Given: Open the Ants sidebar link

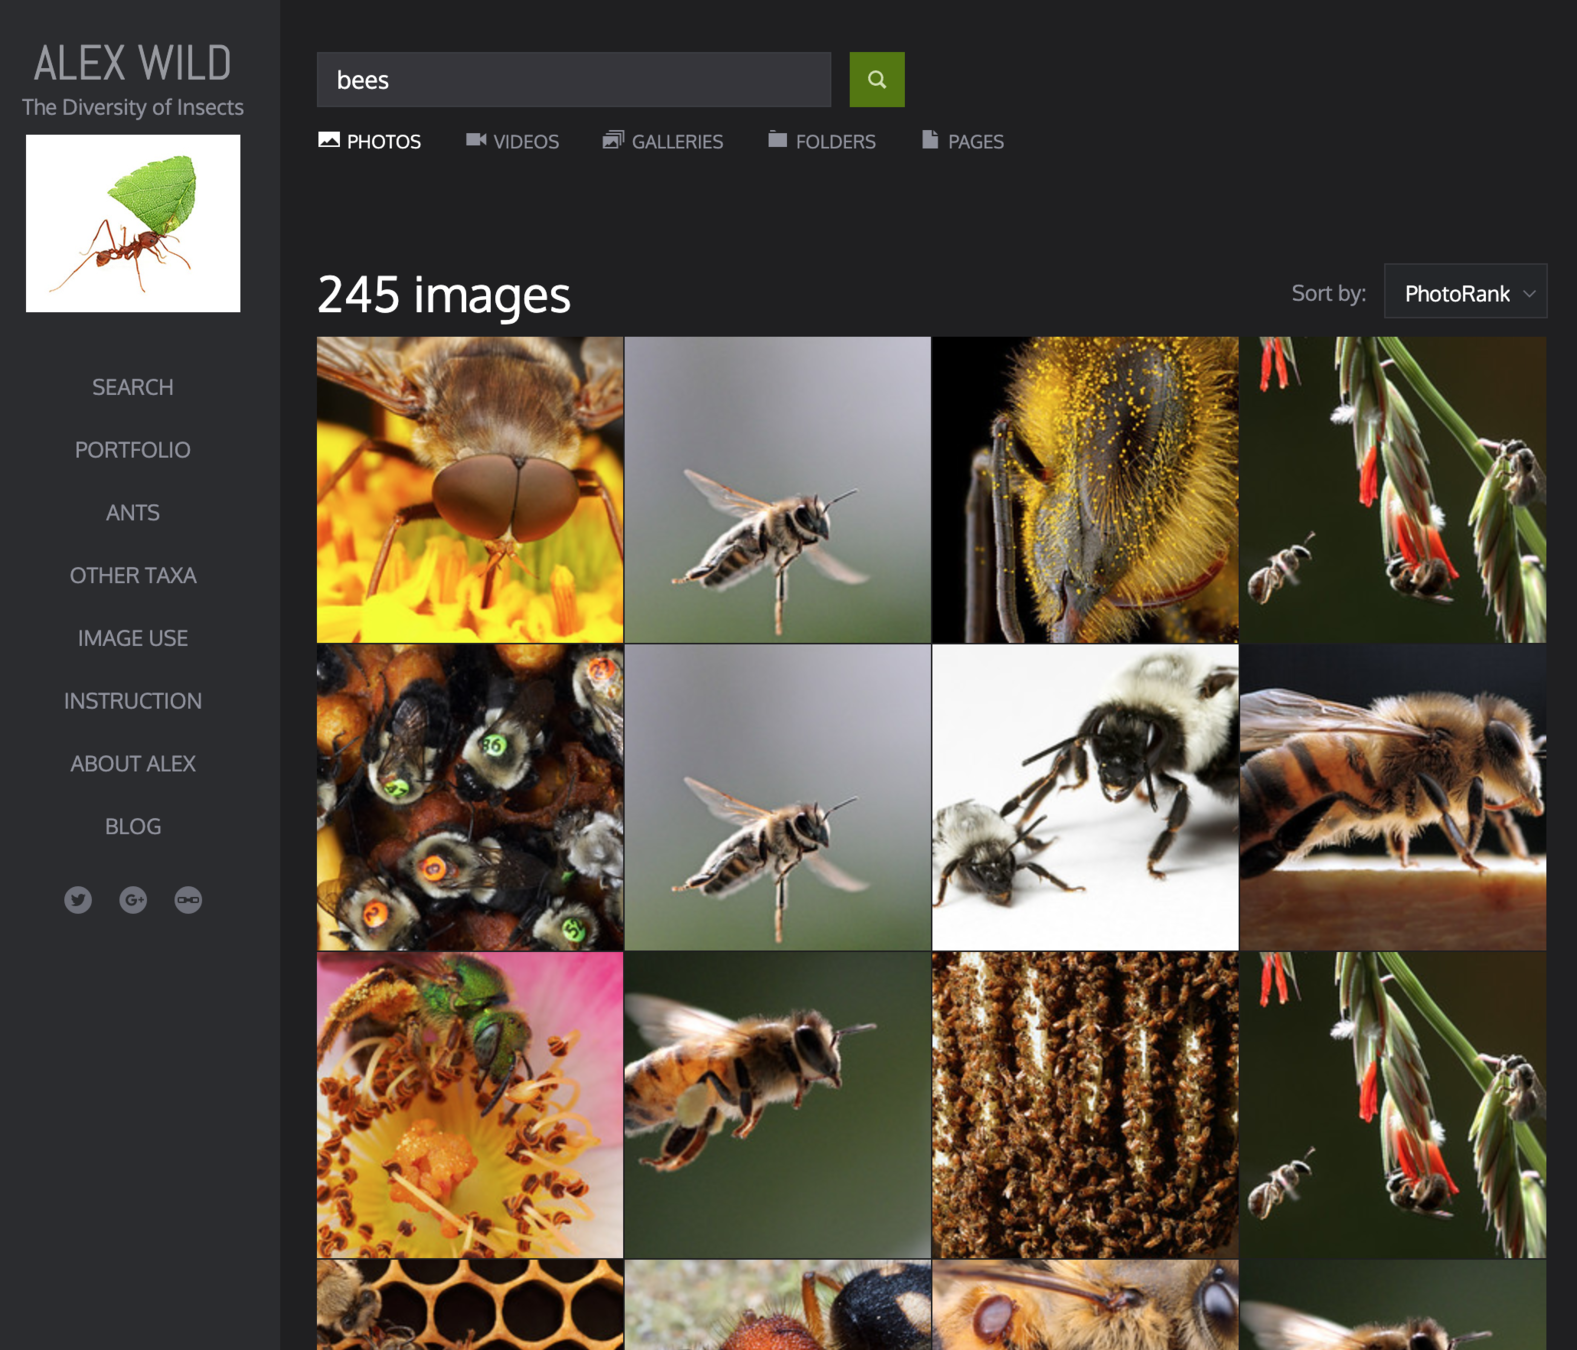Looking at the screenshot, I should pyautogui.click(x=133, y=513).
